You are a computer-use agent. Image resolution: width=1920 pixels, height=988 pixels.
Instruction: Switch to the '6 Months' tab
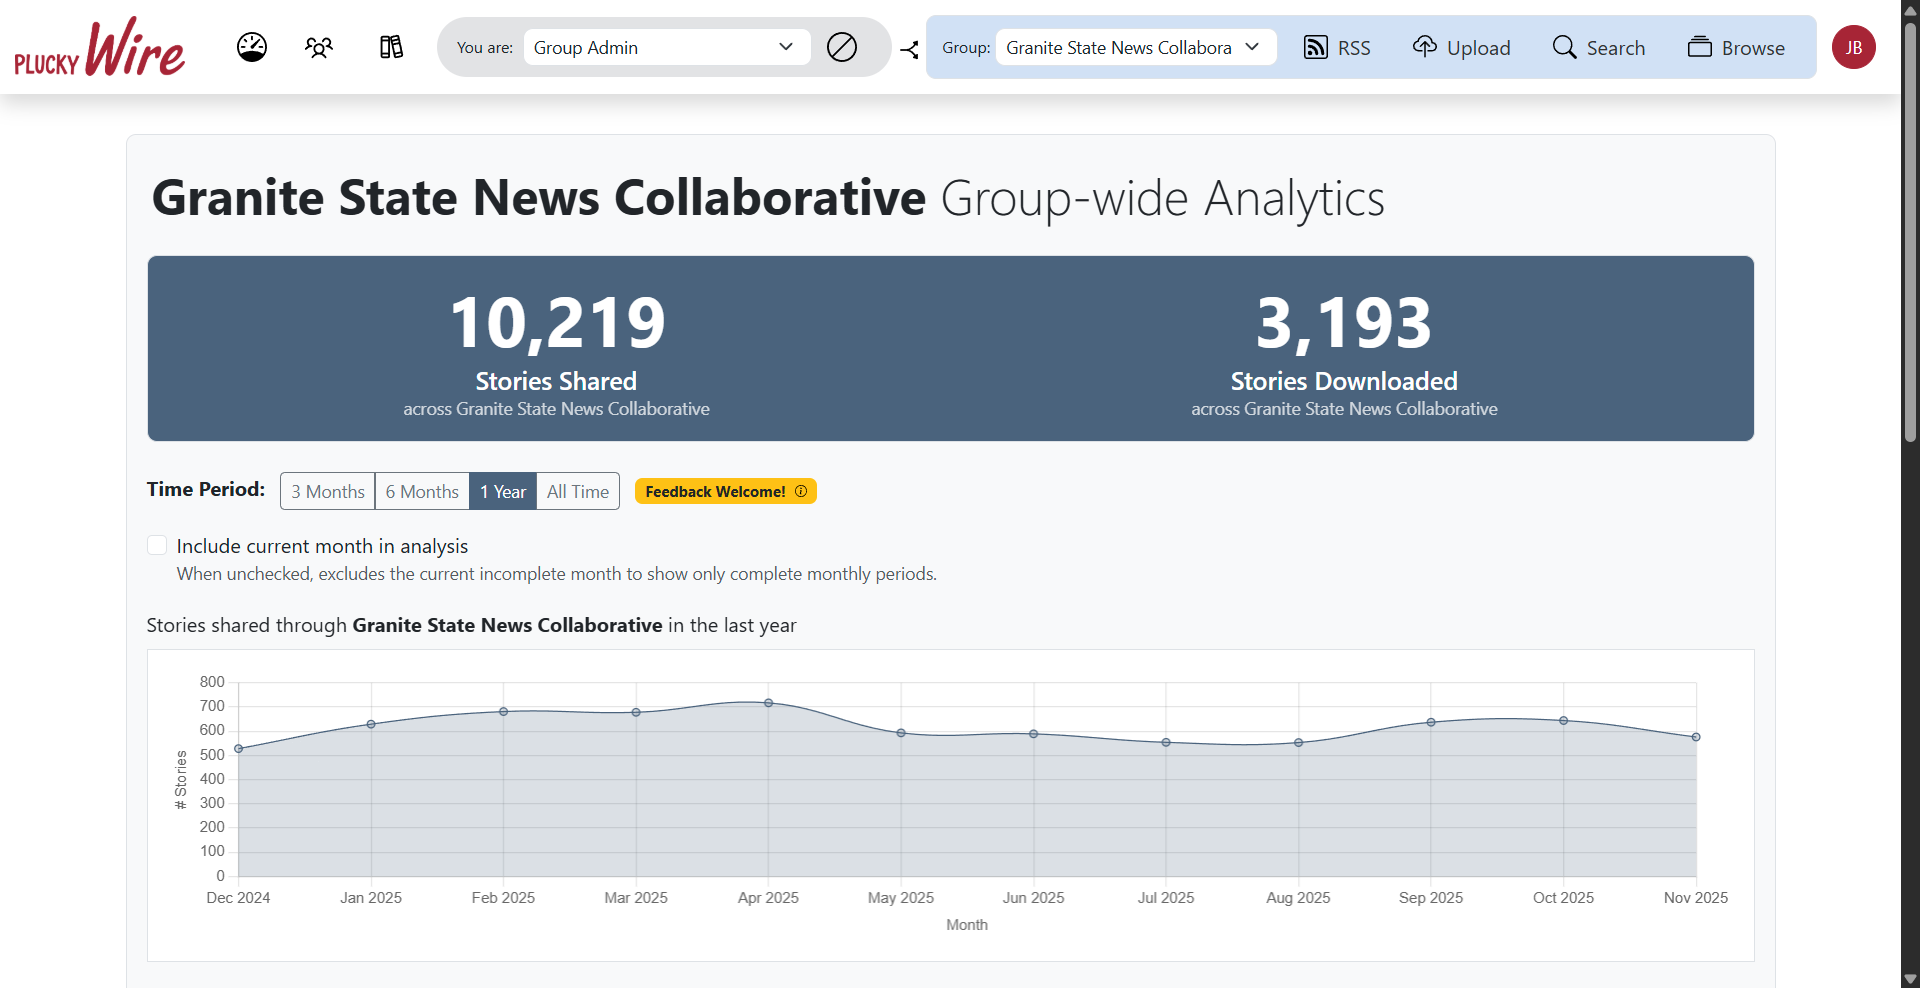421,491
